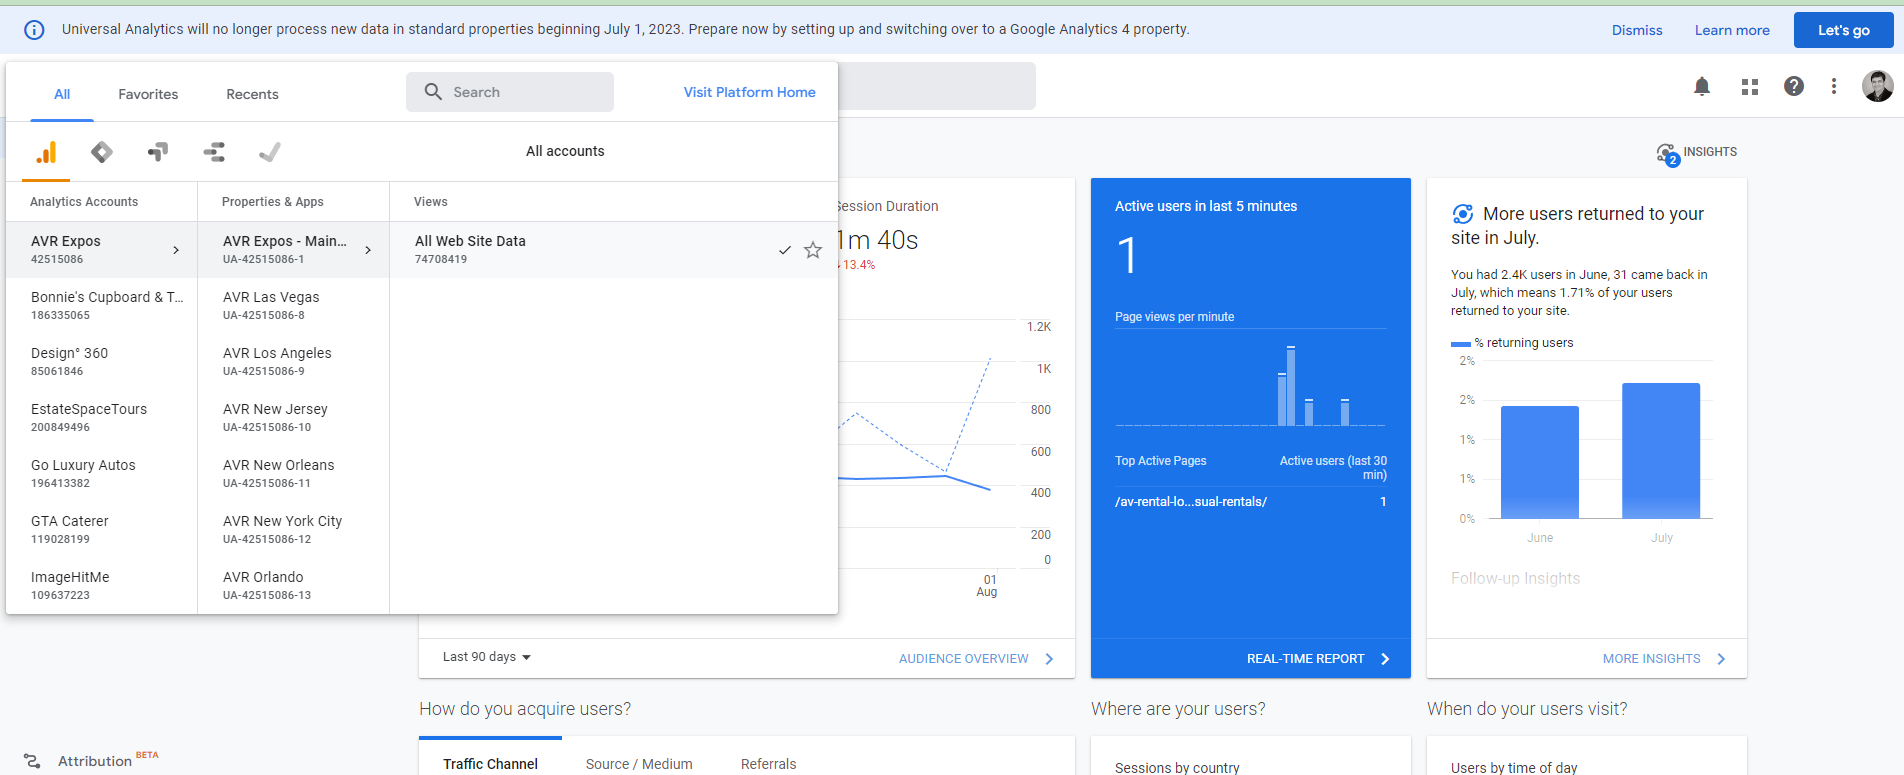1904x775 pixels.
Task: Open the REAL-TIME REPORT link
Action: pyautogui.click(x=1305, y=659)
